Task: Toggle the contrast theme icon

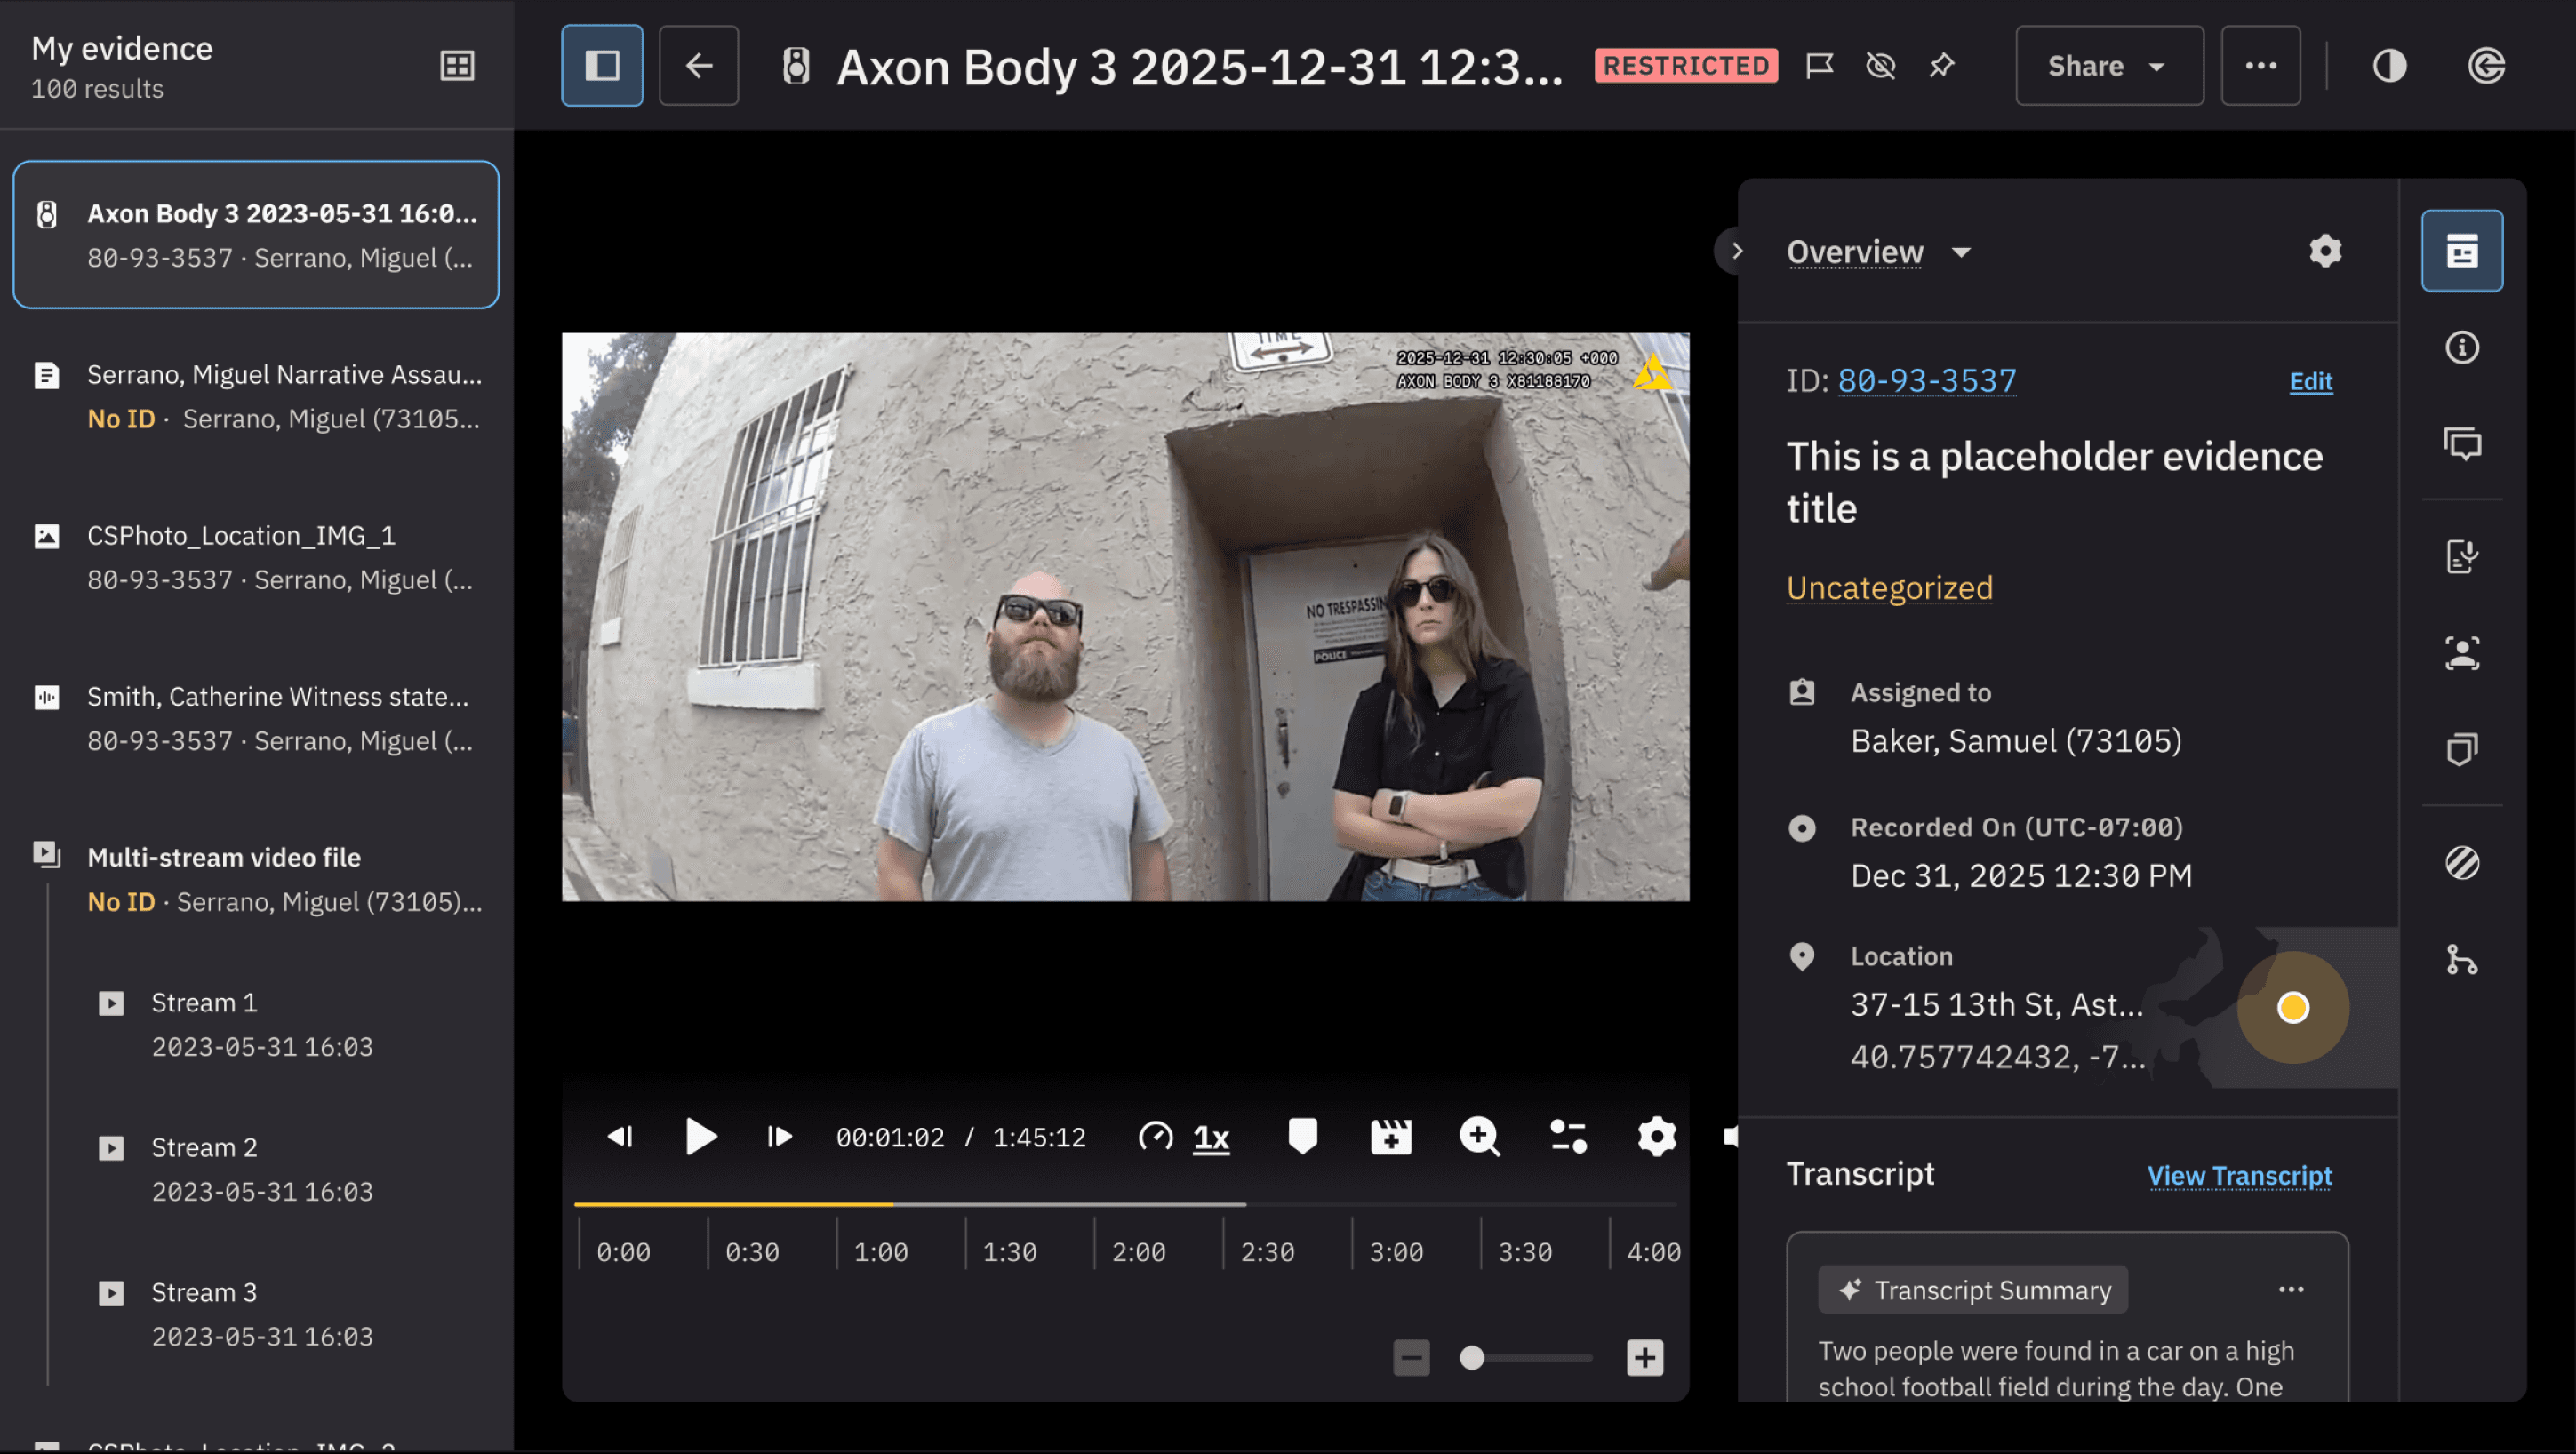Action: pos(2389,66)
